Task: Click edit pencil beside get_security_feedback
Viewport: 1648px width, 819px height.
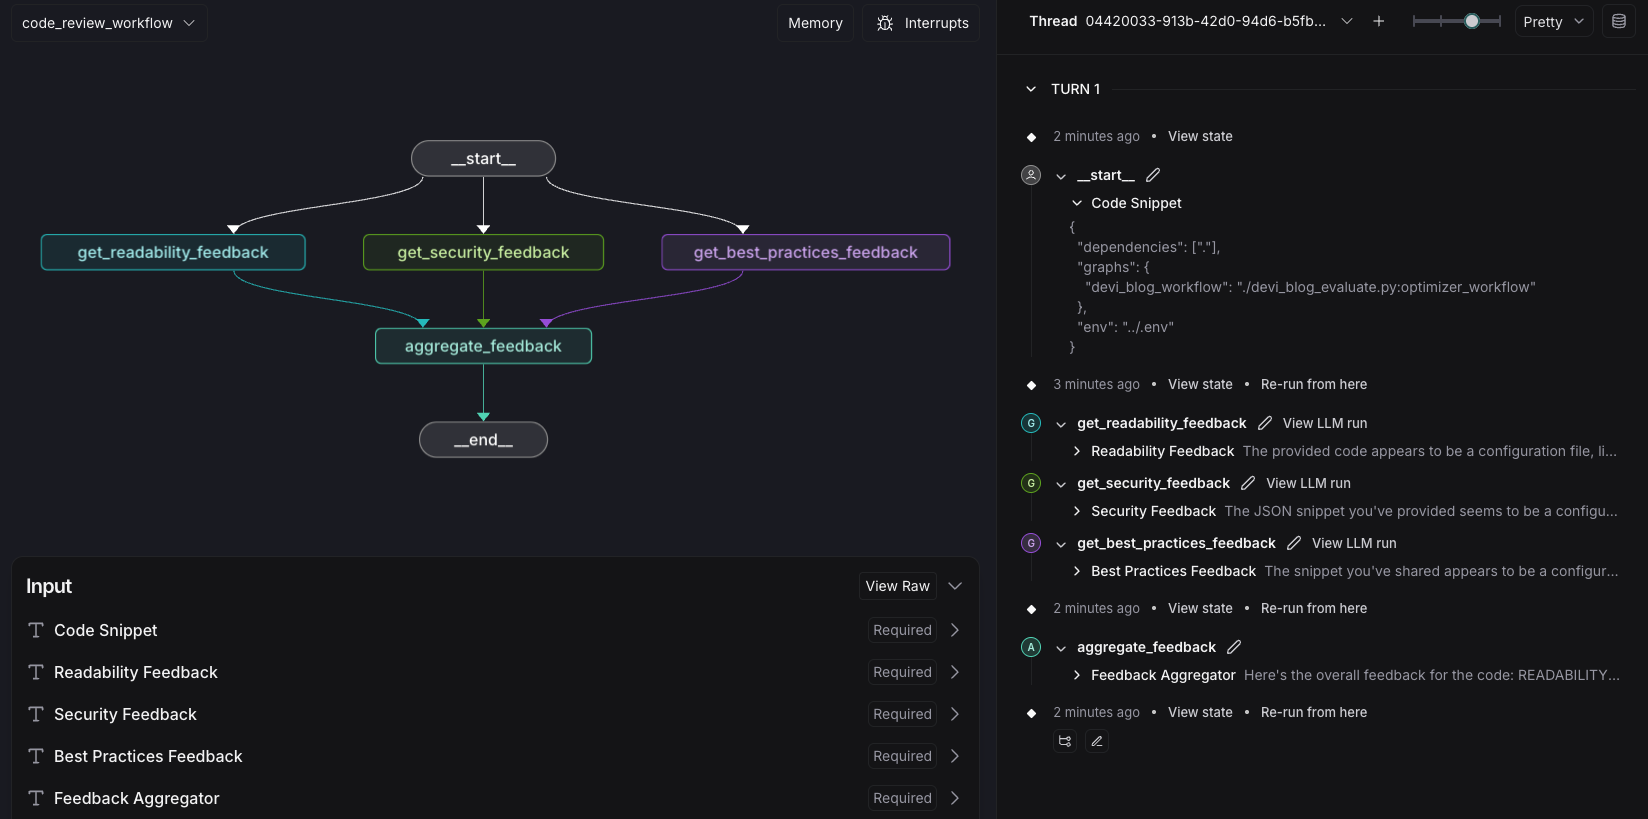Action: [x=1248, y=483]
